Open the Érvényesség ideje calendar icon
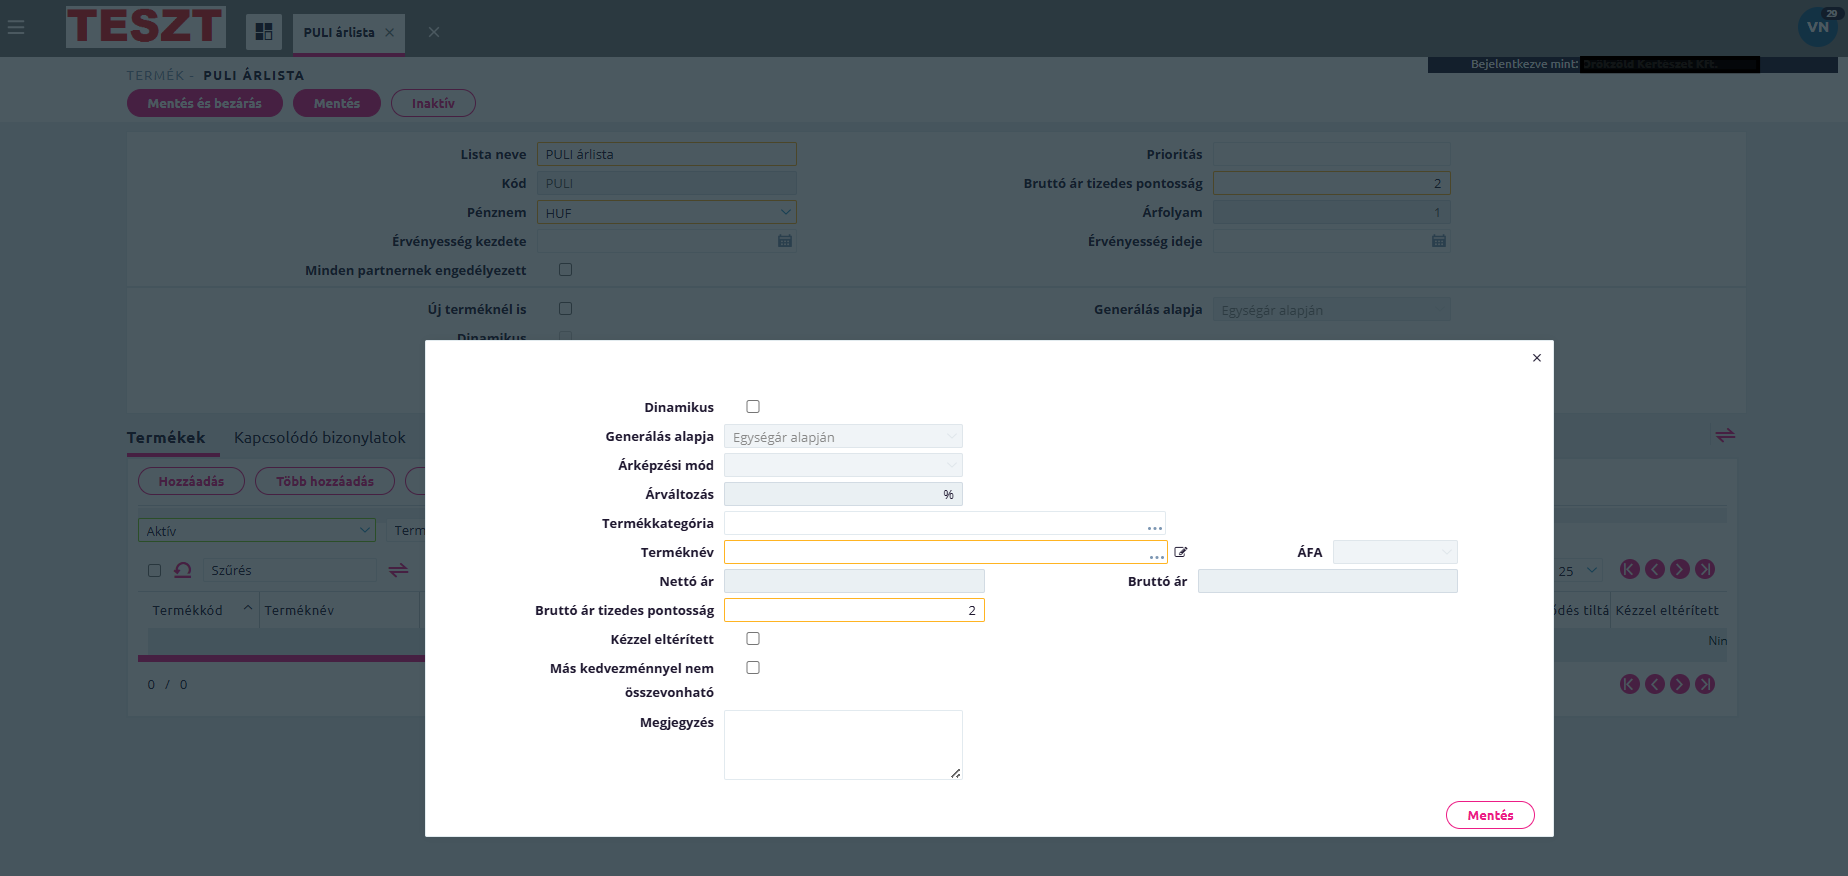The width and height of the screenshot is (1848, 876). point(1439,241)
